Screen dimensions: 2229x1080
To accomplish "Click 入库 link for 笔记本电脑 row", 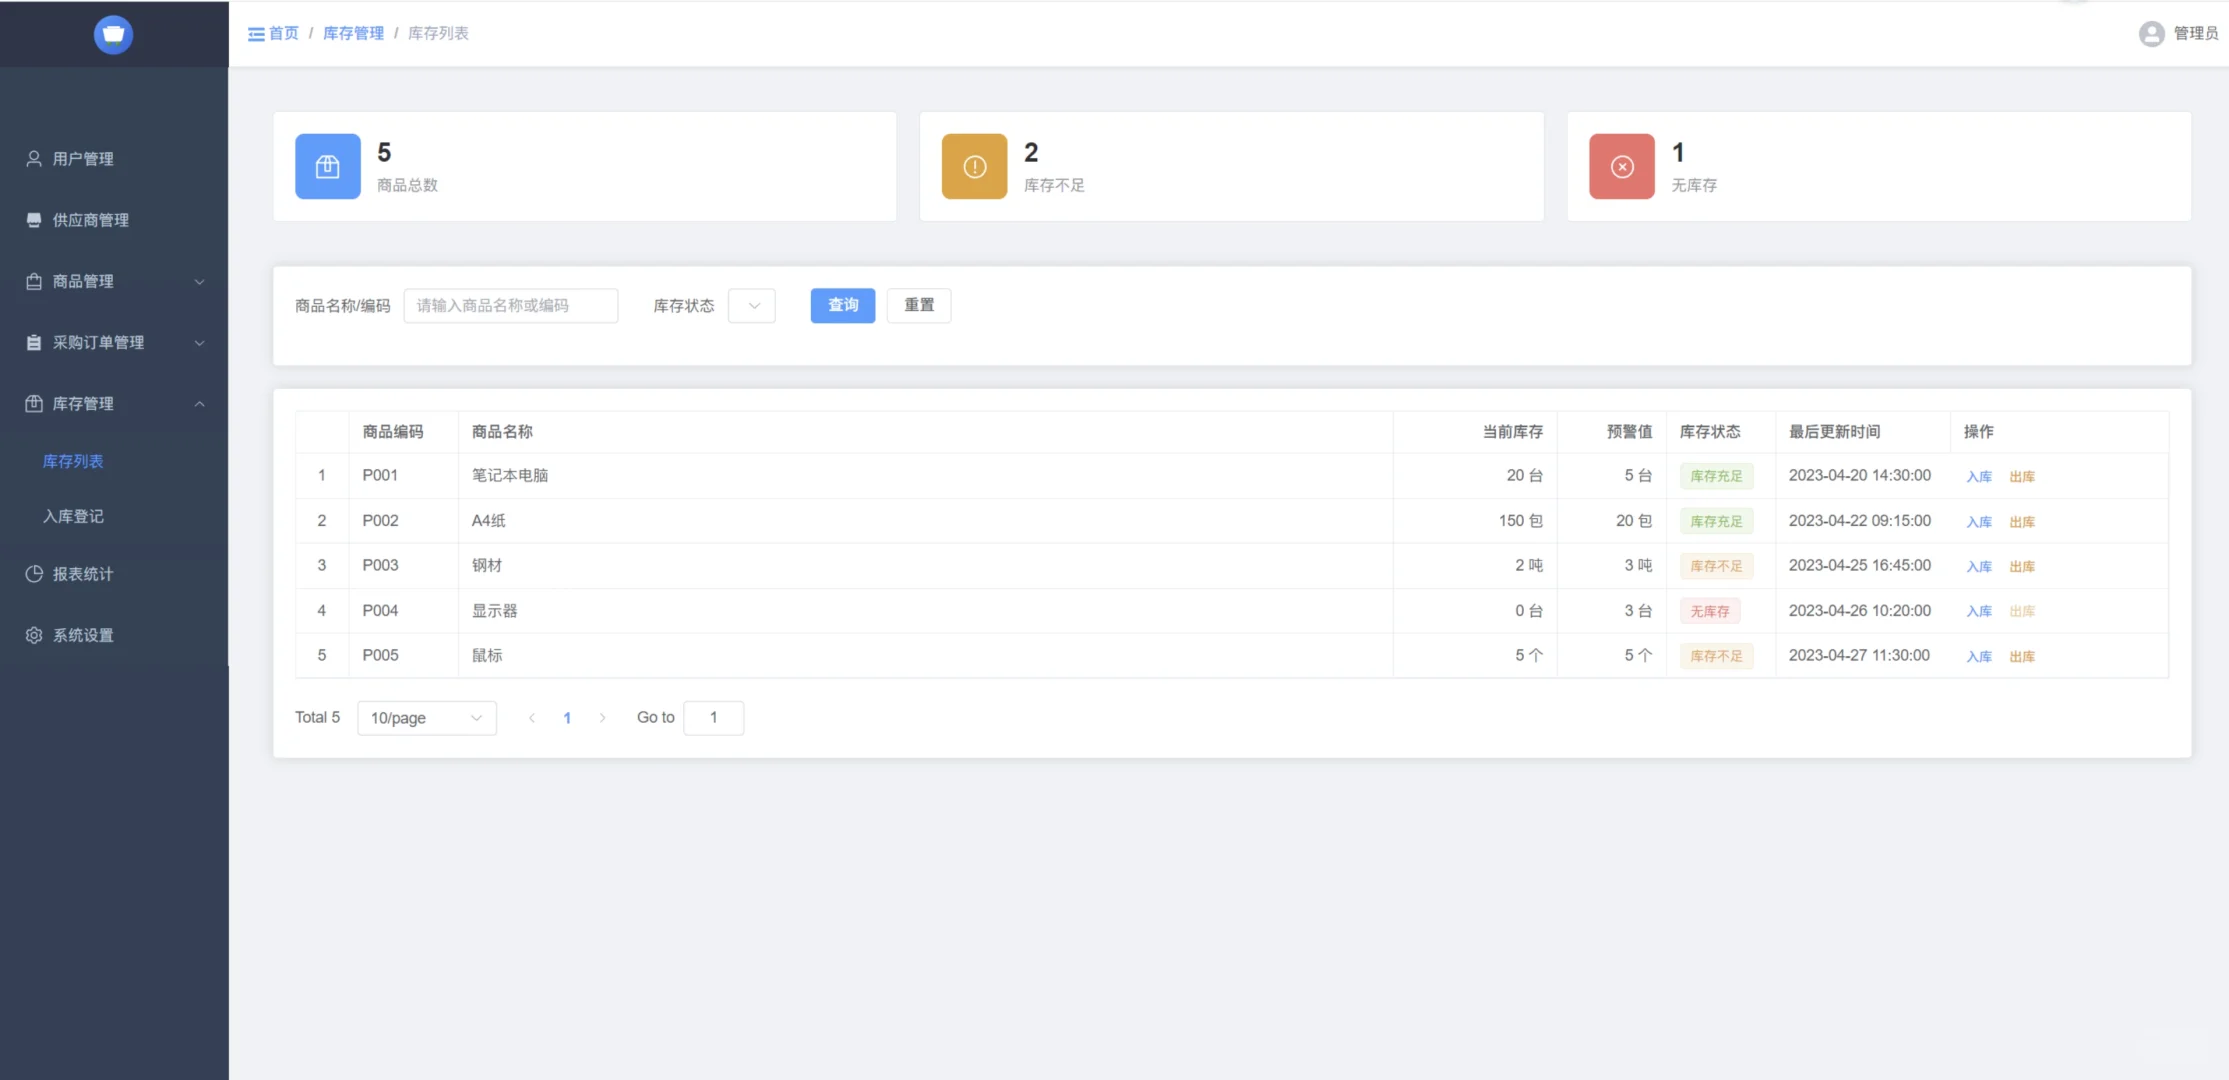I will point(1978,477).
